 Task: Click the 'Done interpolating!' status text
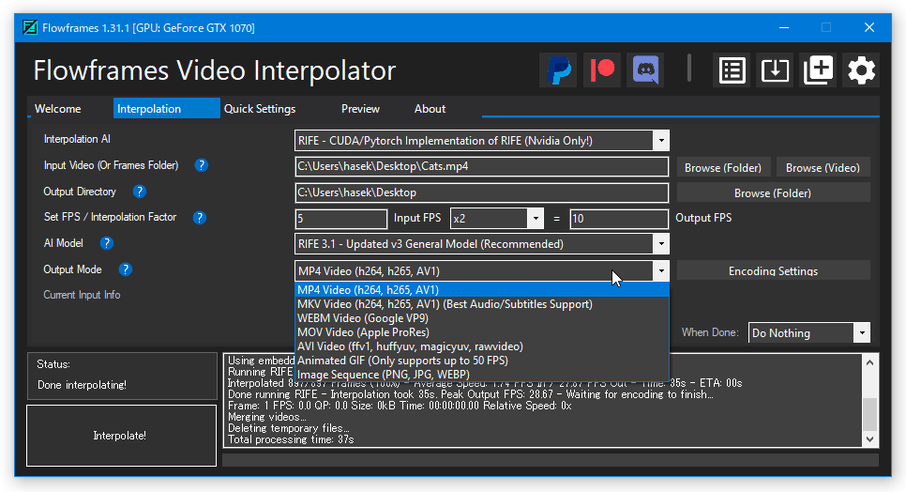81,385
